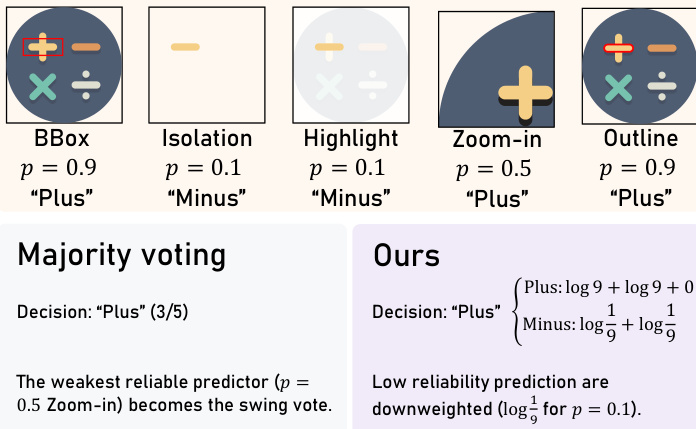Click the divide icon in Outline image

[661, 87]
